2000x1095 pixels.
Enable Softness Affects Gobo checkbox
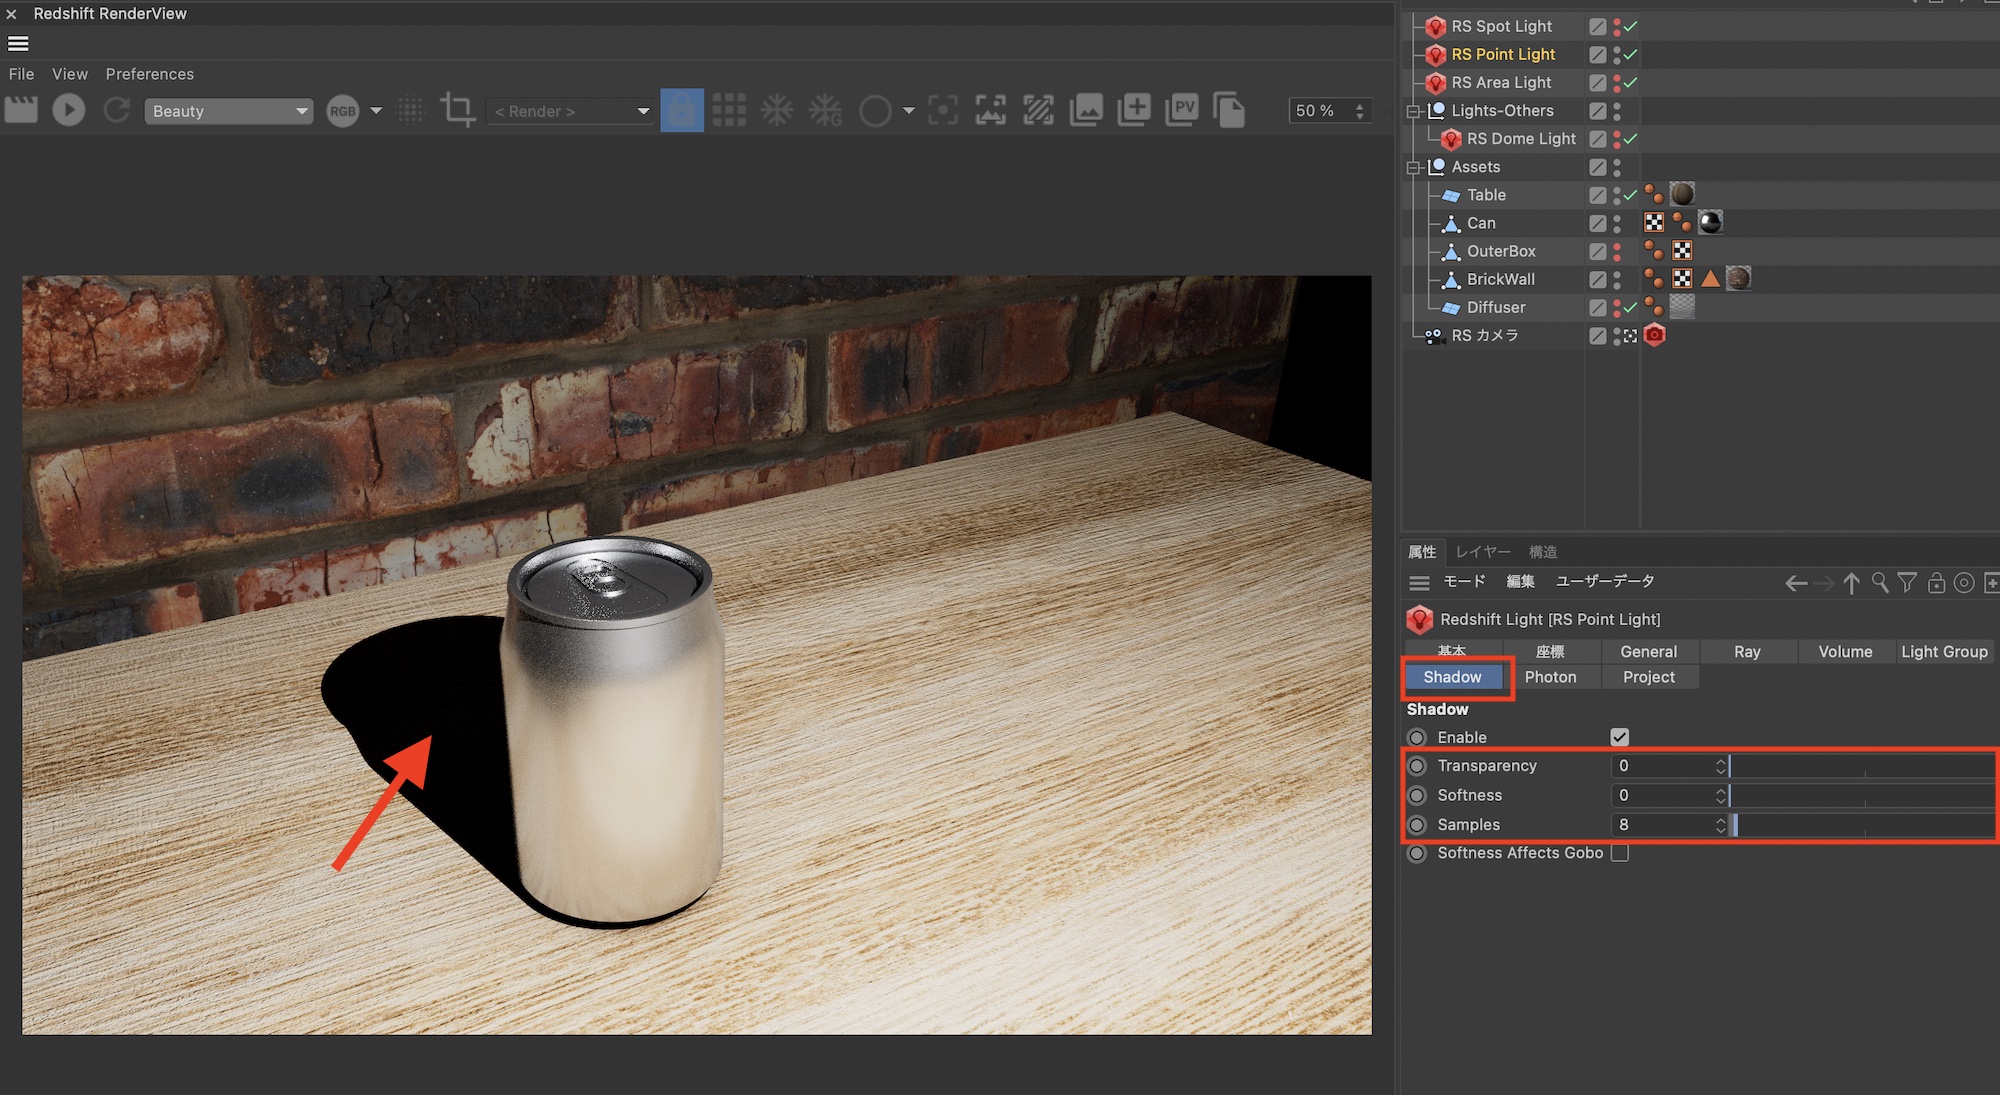[1619, 853]
